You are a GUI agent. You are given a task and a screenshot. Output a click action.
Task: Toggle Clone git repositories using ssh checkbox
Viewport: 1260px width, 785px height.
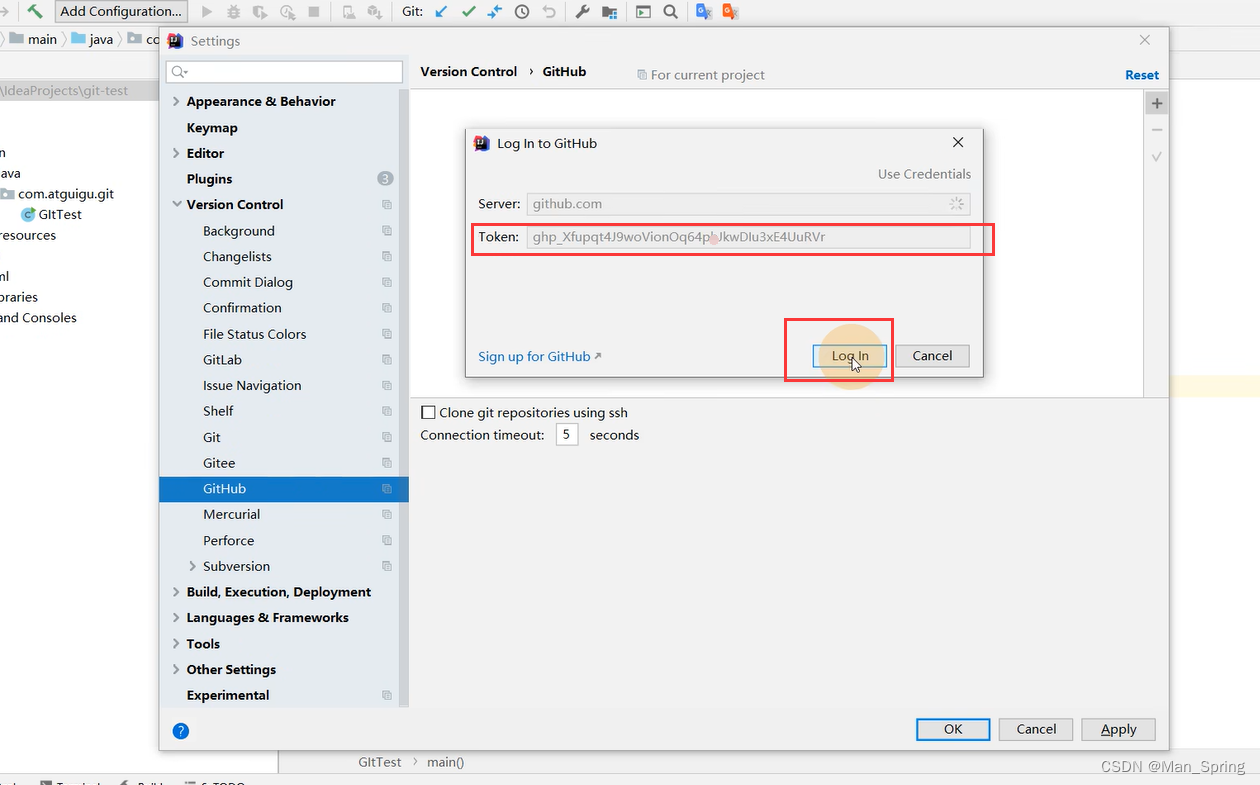coord(428,412)
